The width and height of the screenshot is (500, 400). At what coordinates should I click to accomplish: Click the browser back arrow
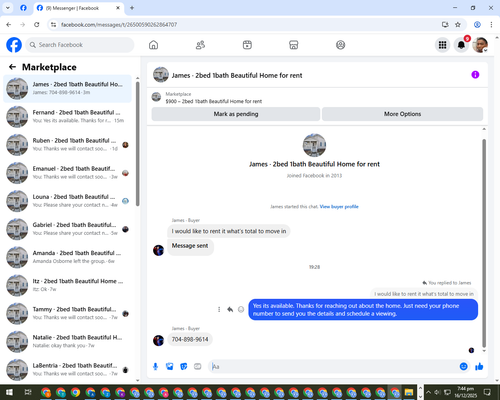coord(9,25)
